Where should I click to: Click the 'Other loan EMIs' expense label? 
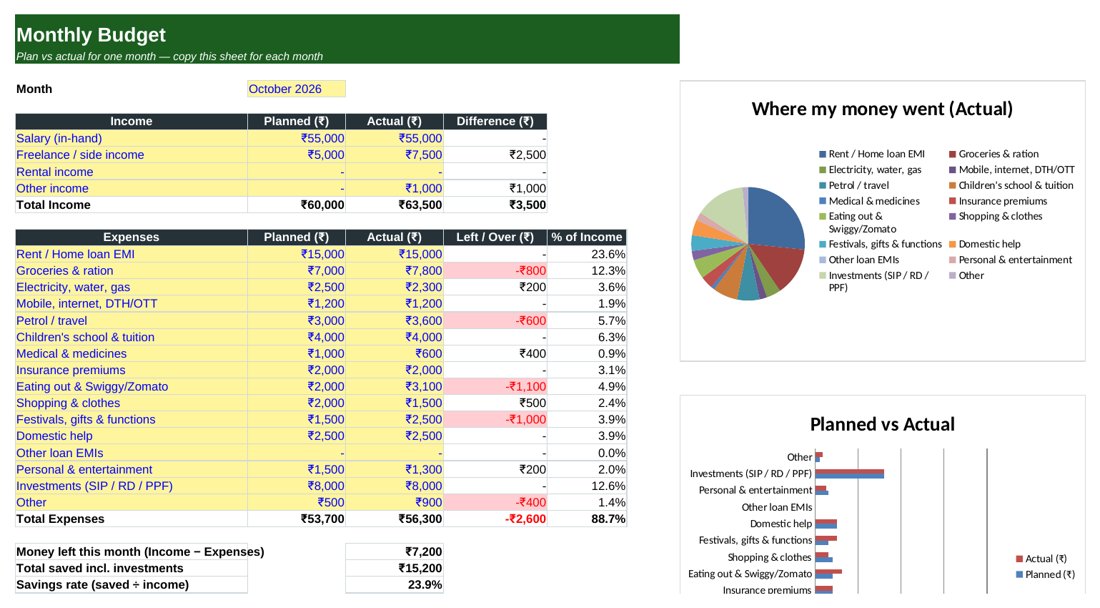(x=131, y=453)
